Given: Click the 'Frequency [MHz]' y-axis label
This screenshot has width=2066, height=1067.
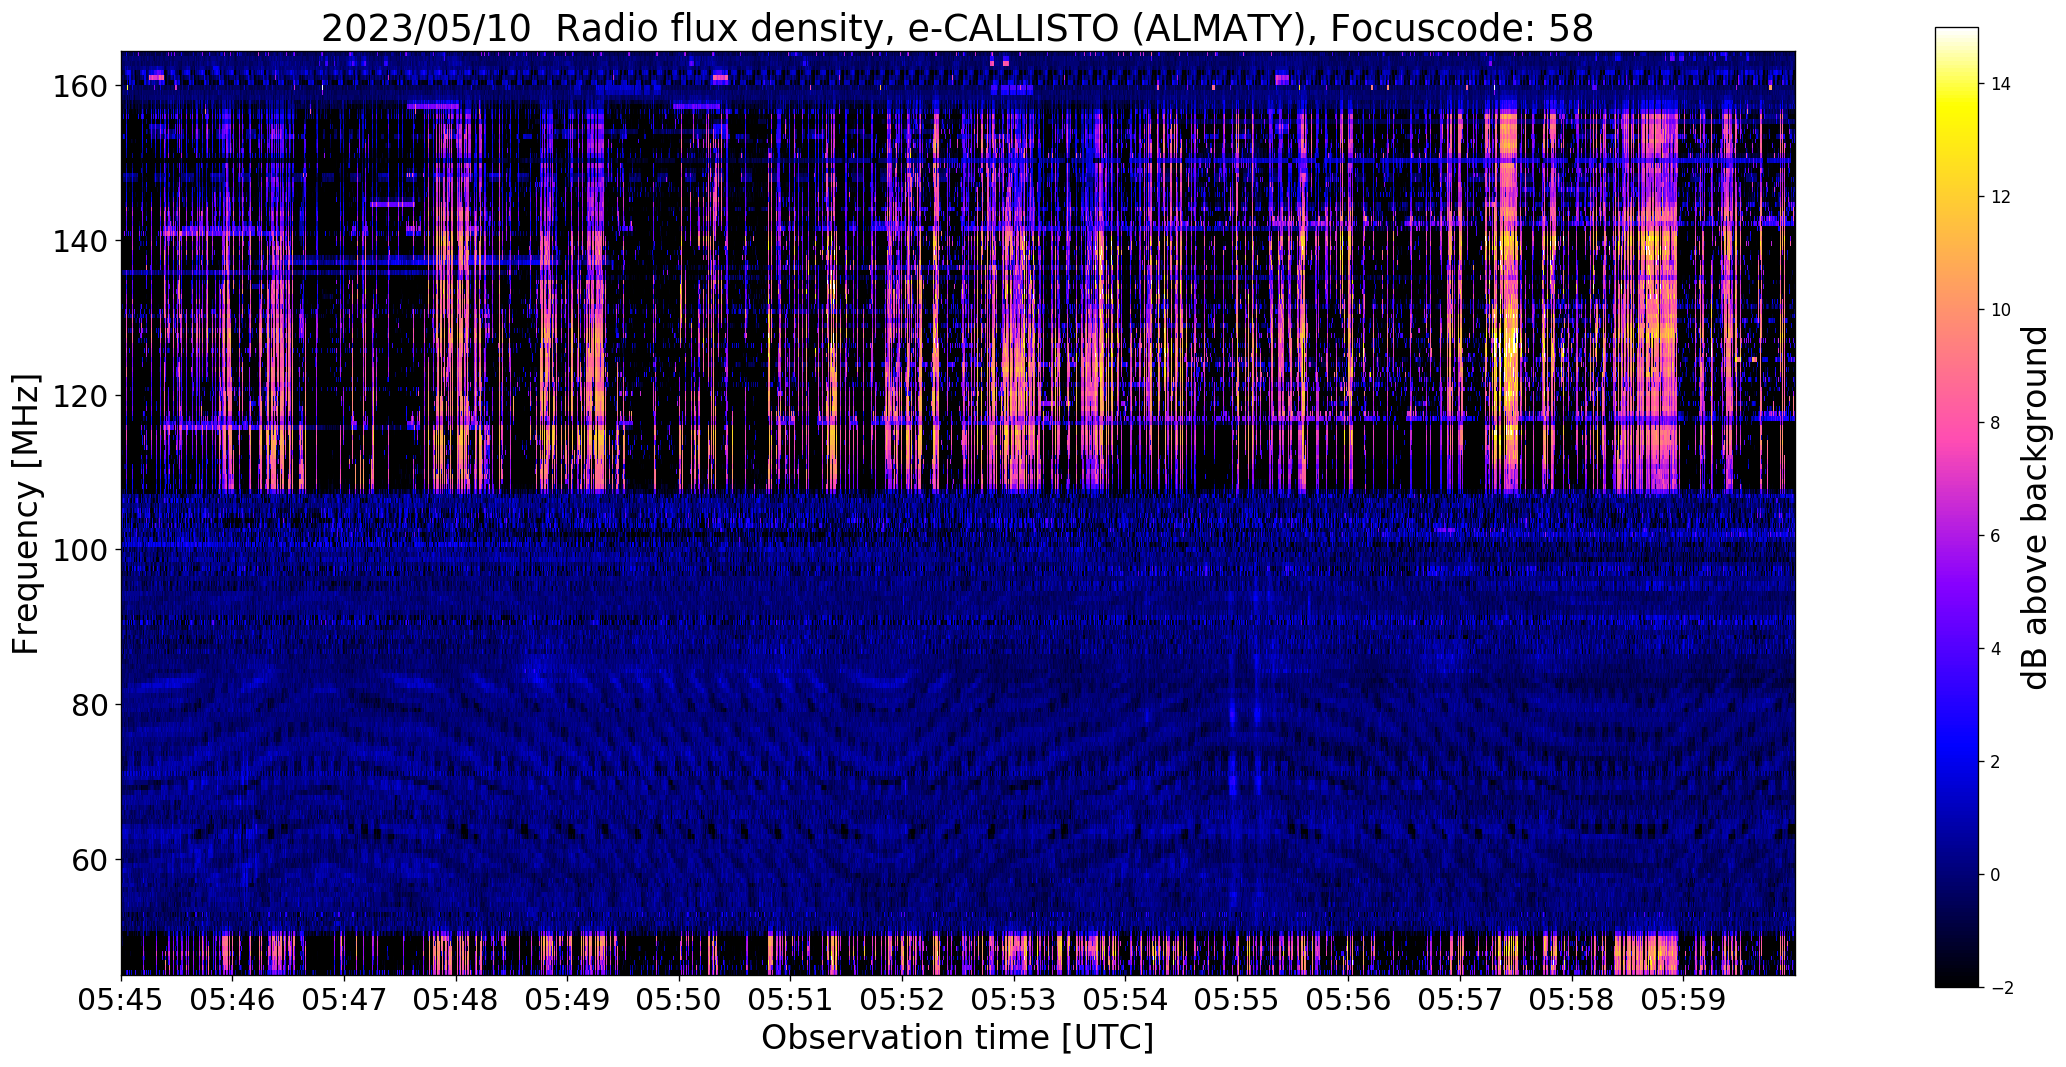Looking at the screenshot, I should pos(26,514).
